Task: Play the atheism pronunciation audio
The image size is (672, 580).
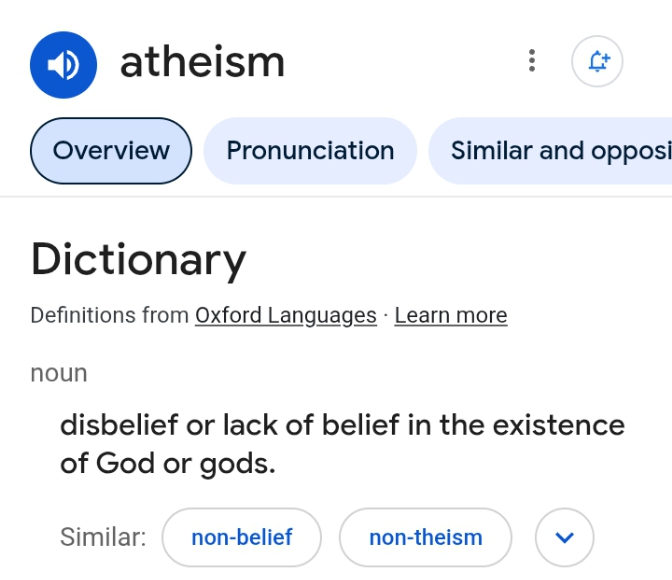Action: [63, 65]
